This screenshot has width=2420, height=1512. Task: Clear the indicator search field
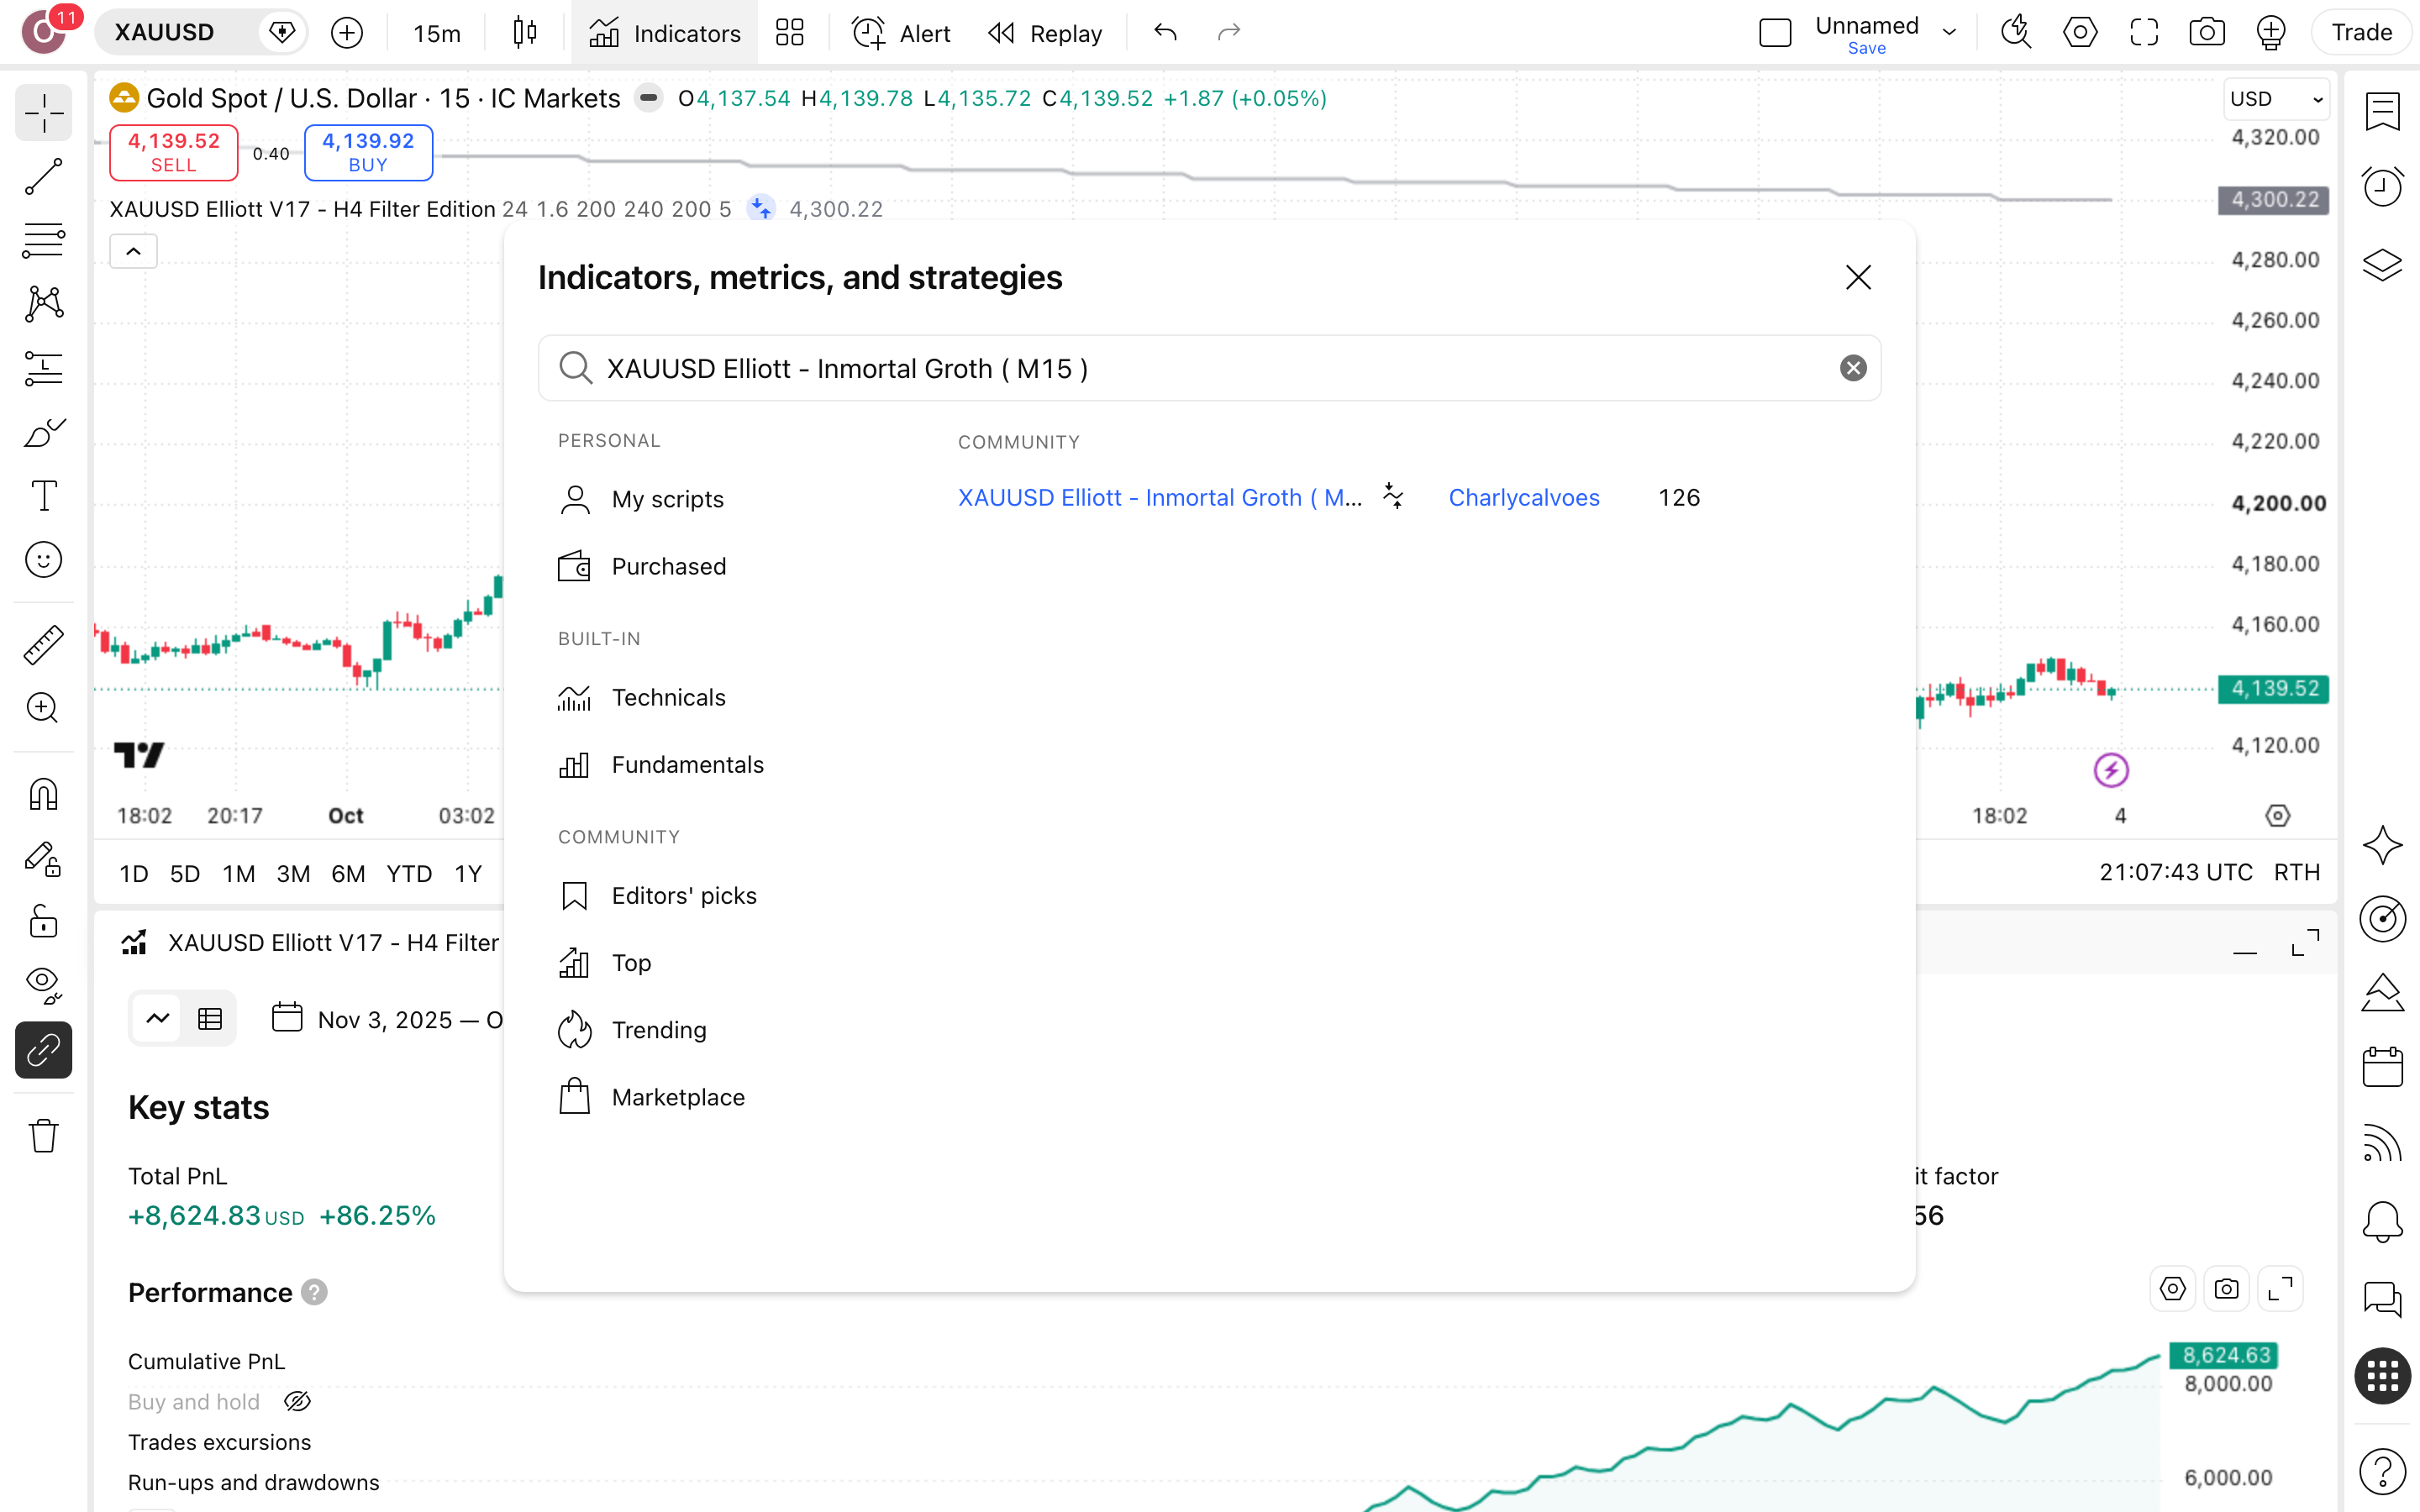click(x=1853, y=368)
